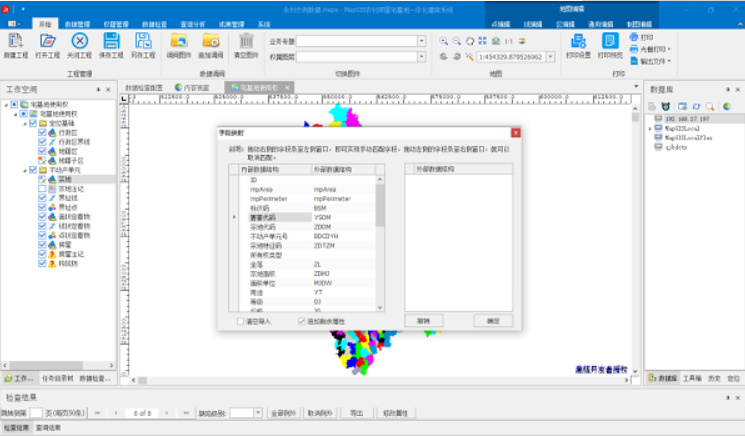Click the 新建工程 (New Project) icon
Image resolution: width=745 pixels, height=436 pixels.
coord(15,44)
